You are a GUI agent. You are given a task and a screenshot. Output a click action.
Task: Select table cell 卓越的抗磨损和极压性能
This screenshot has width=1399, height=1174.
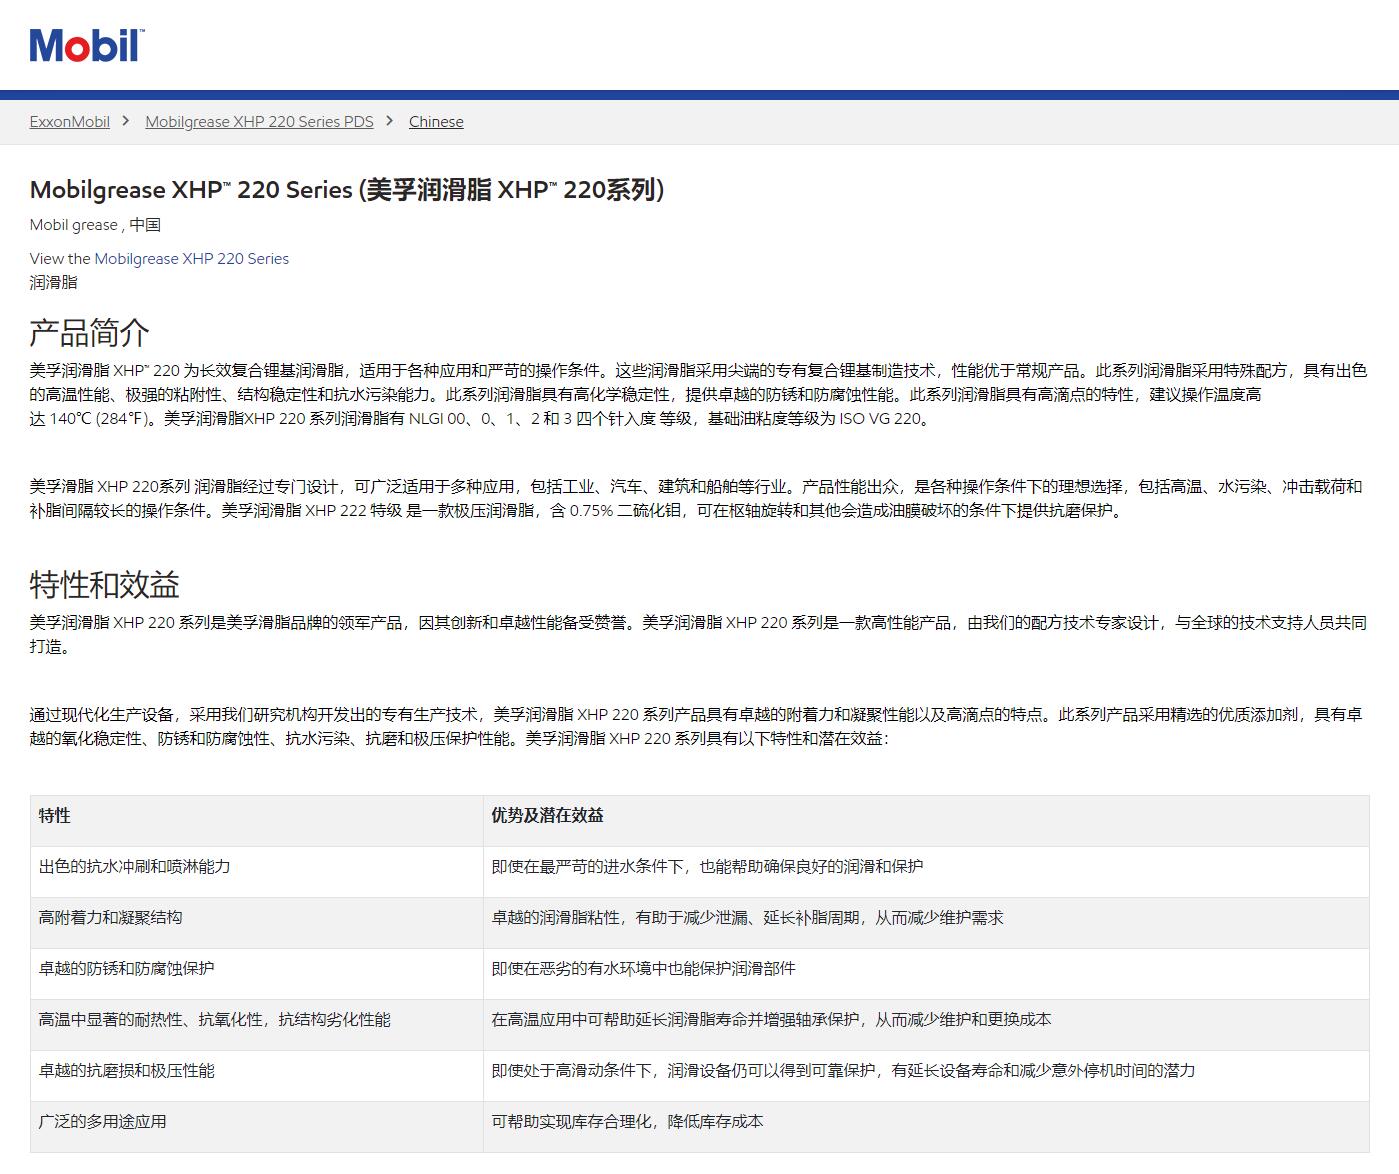[x=257, y=1076]
